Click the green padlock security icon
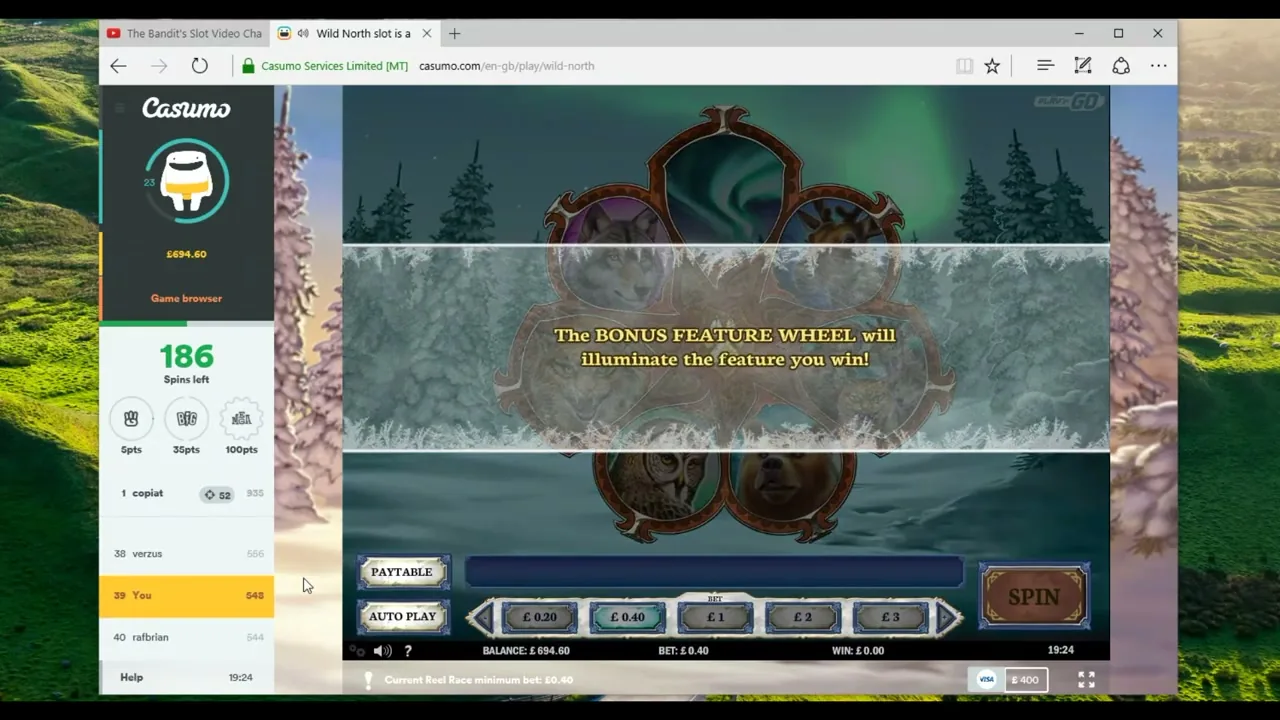This screenshot has height=720, width=1280. pyautogui.click(x=248, y=66)
